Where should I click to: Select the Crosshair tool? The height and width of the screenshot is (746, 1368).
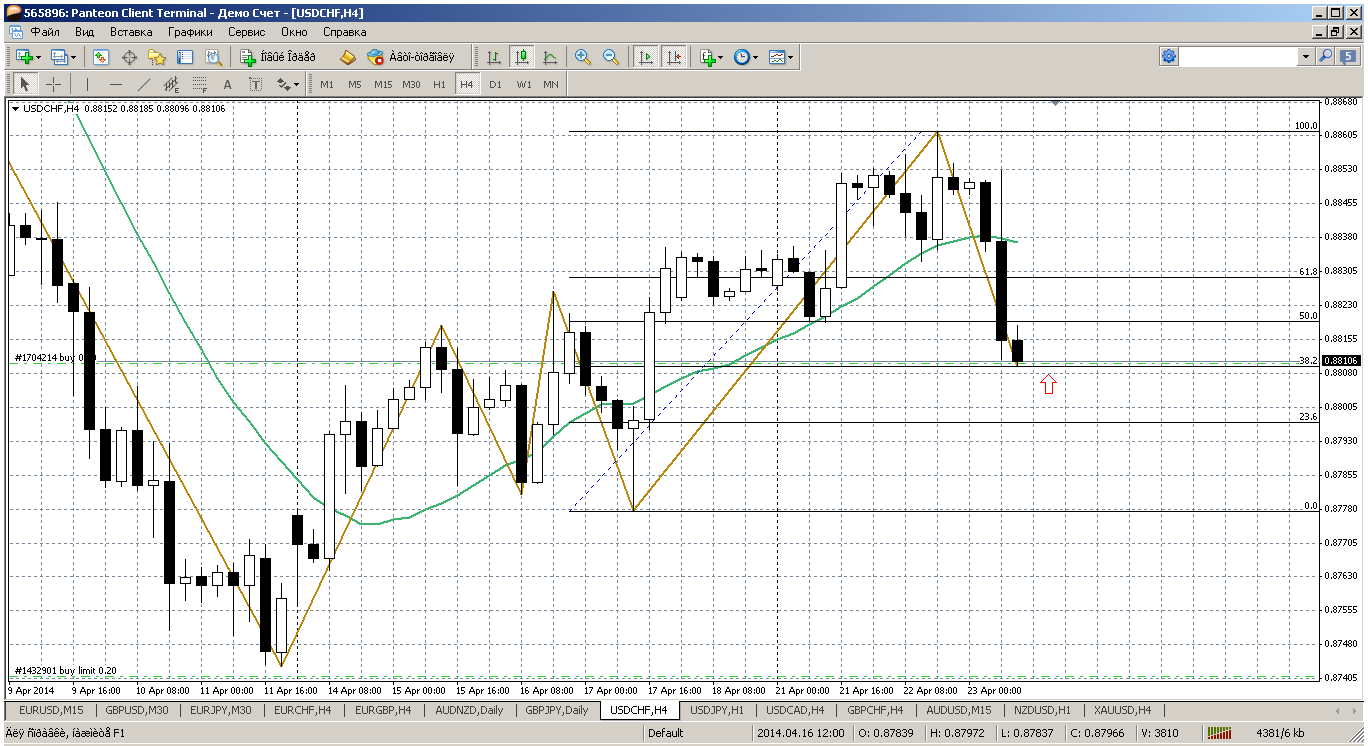point(53,84)
